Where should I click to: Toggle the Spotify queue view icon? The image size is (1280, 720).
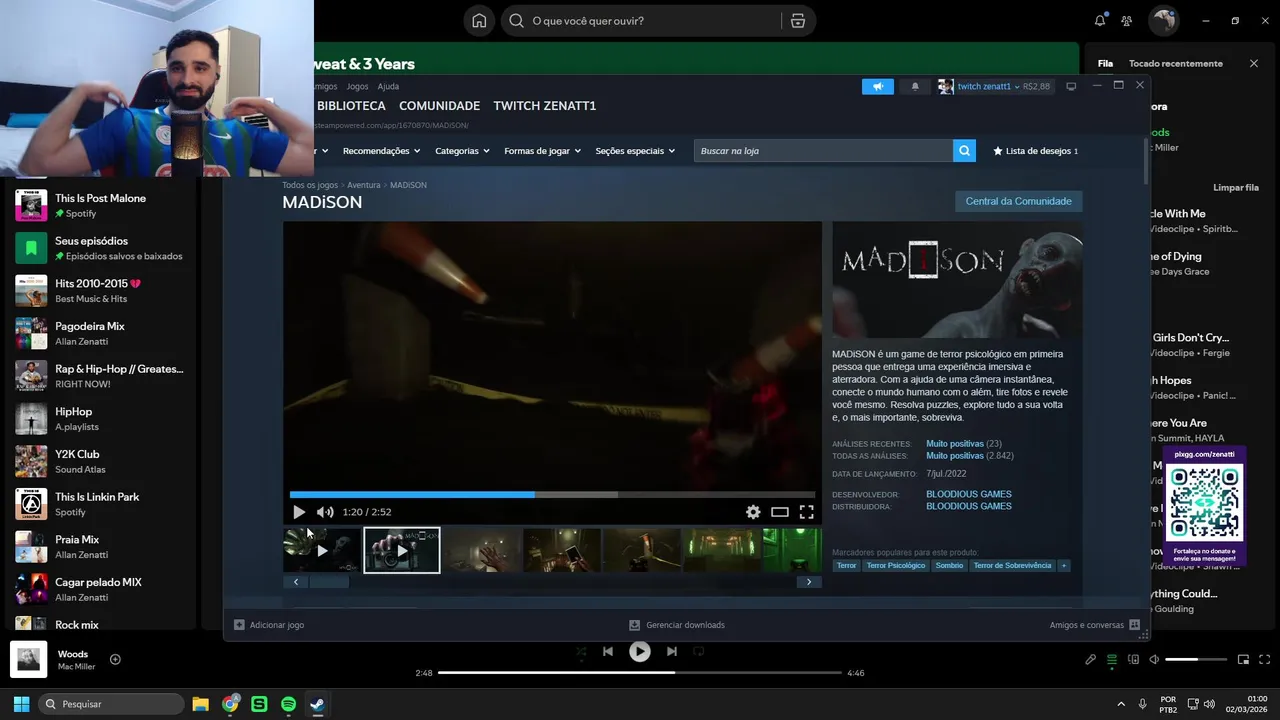tap(1112, 660)
